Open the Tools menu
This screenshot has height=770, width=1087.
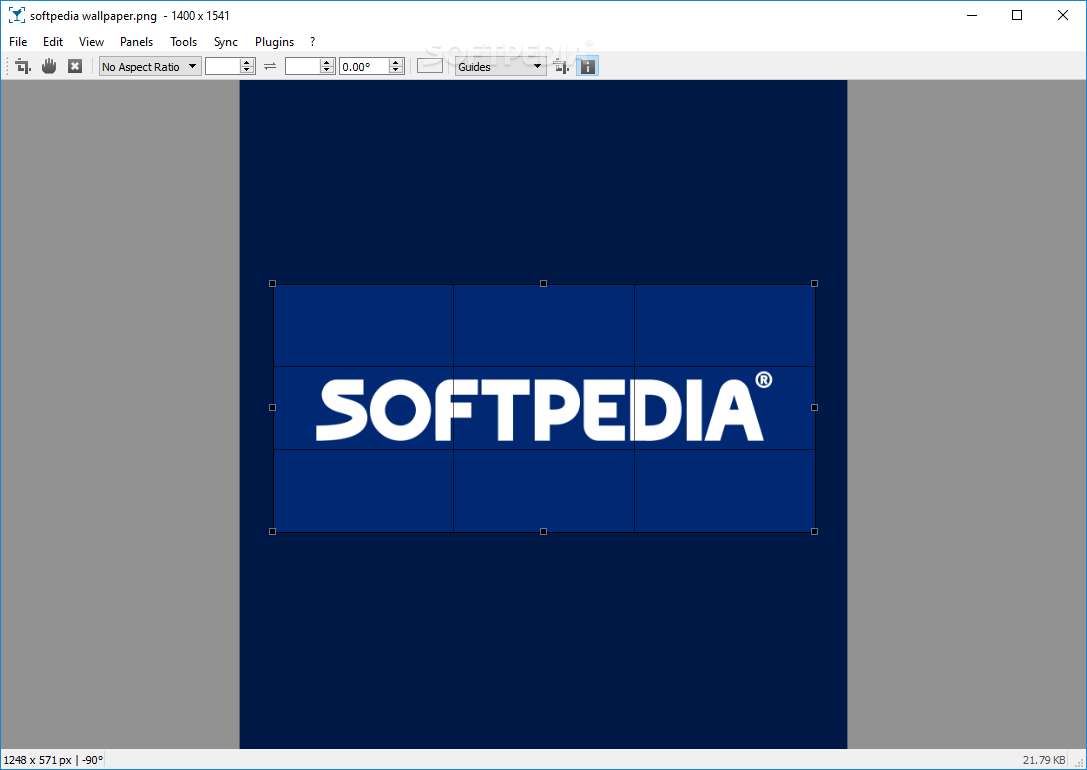184,42
